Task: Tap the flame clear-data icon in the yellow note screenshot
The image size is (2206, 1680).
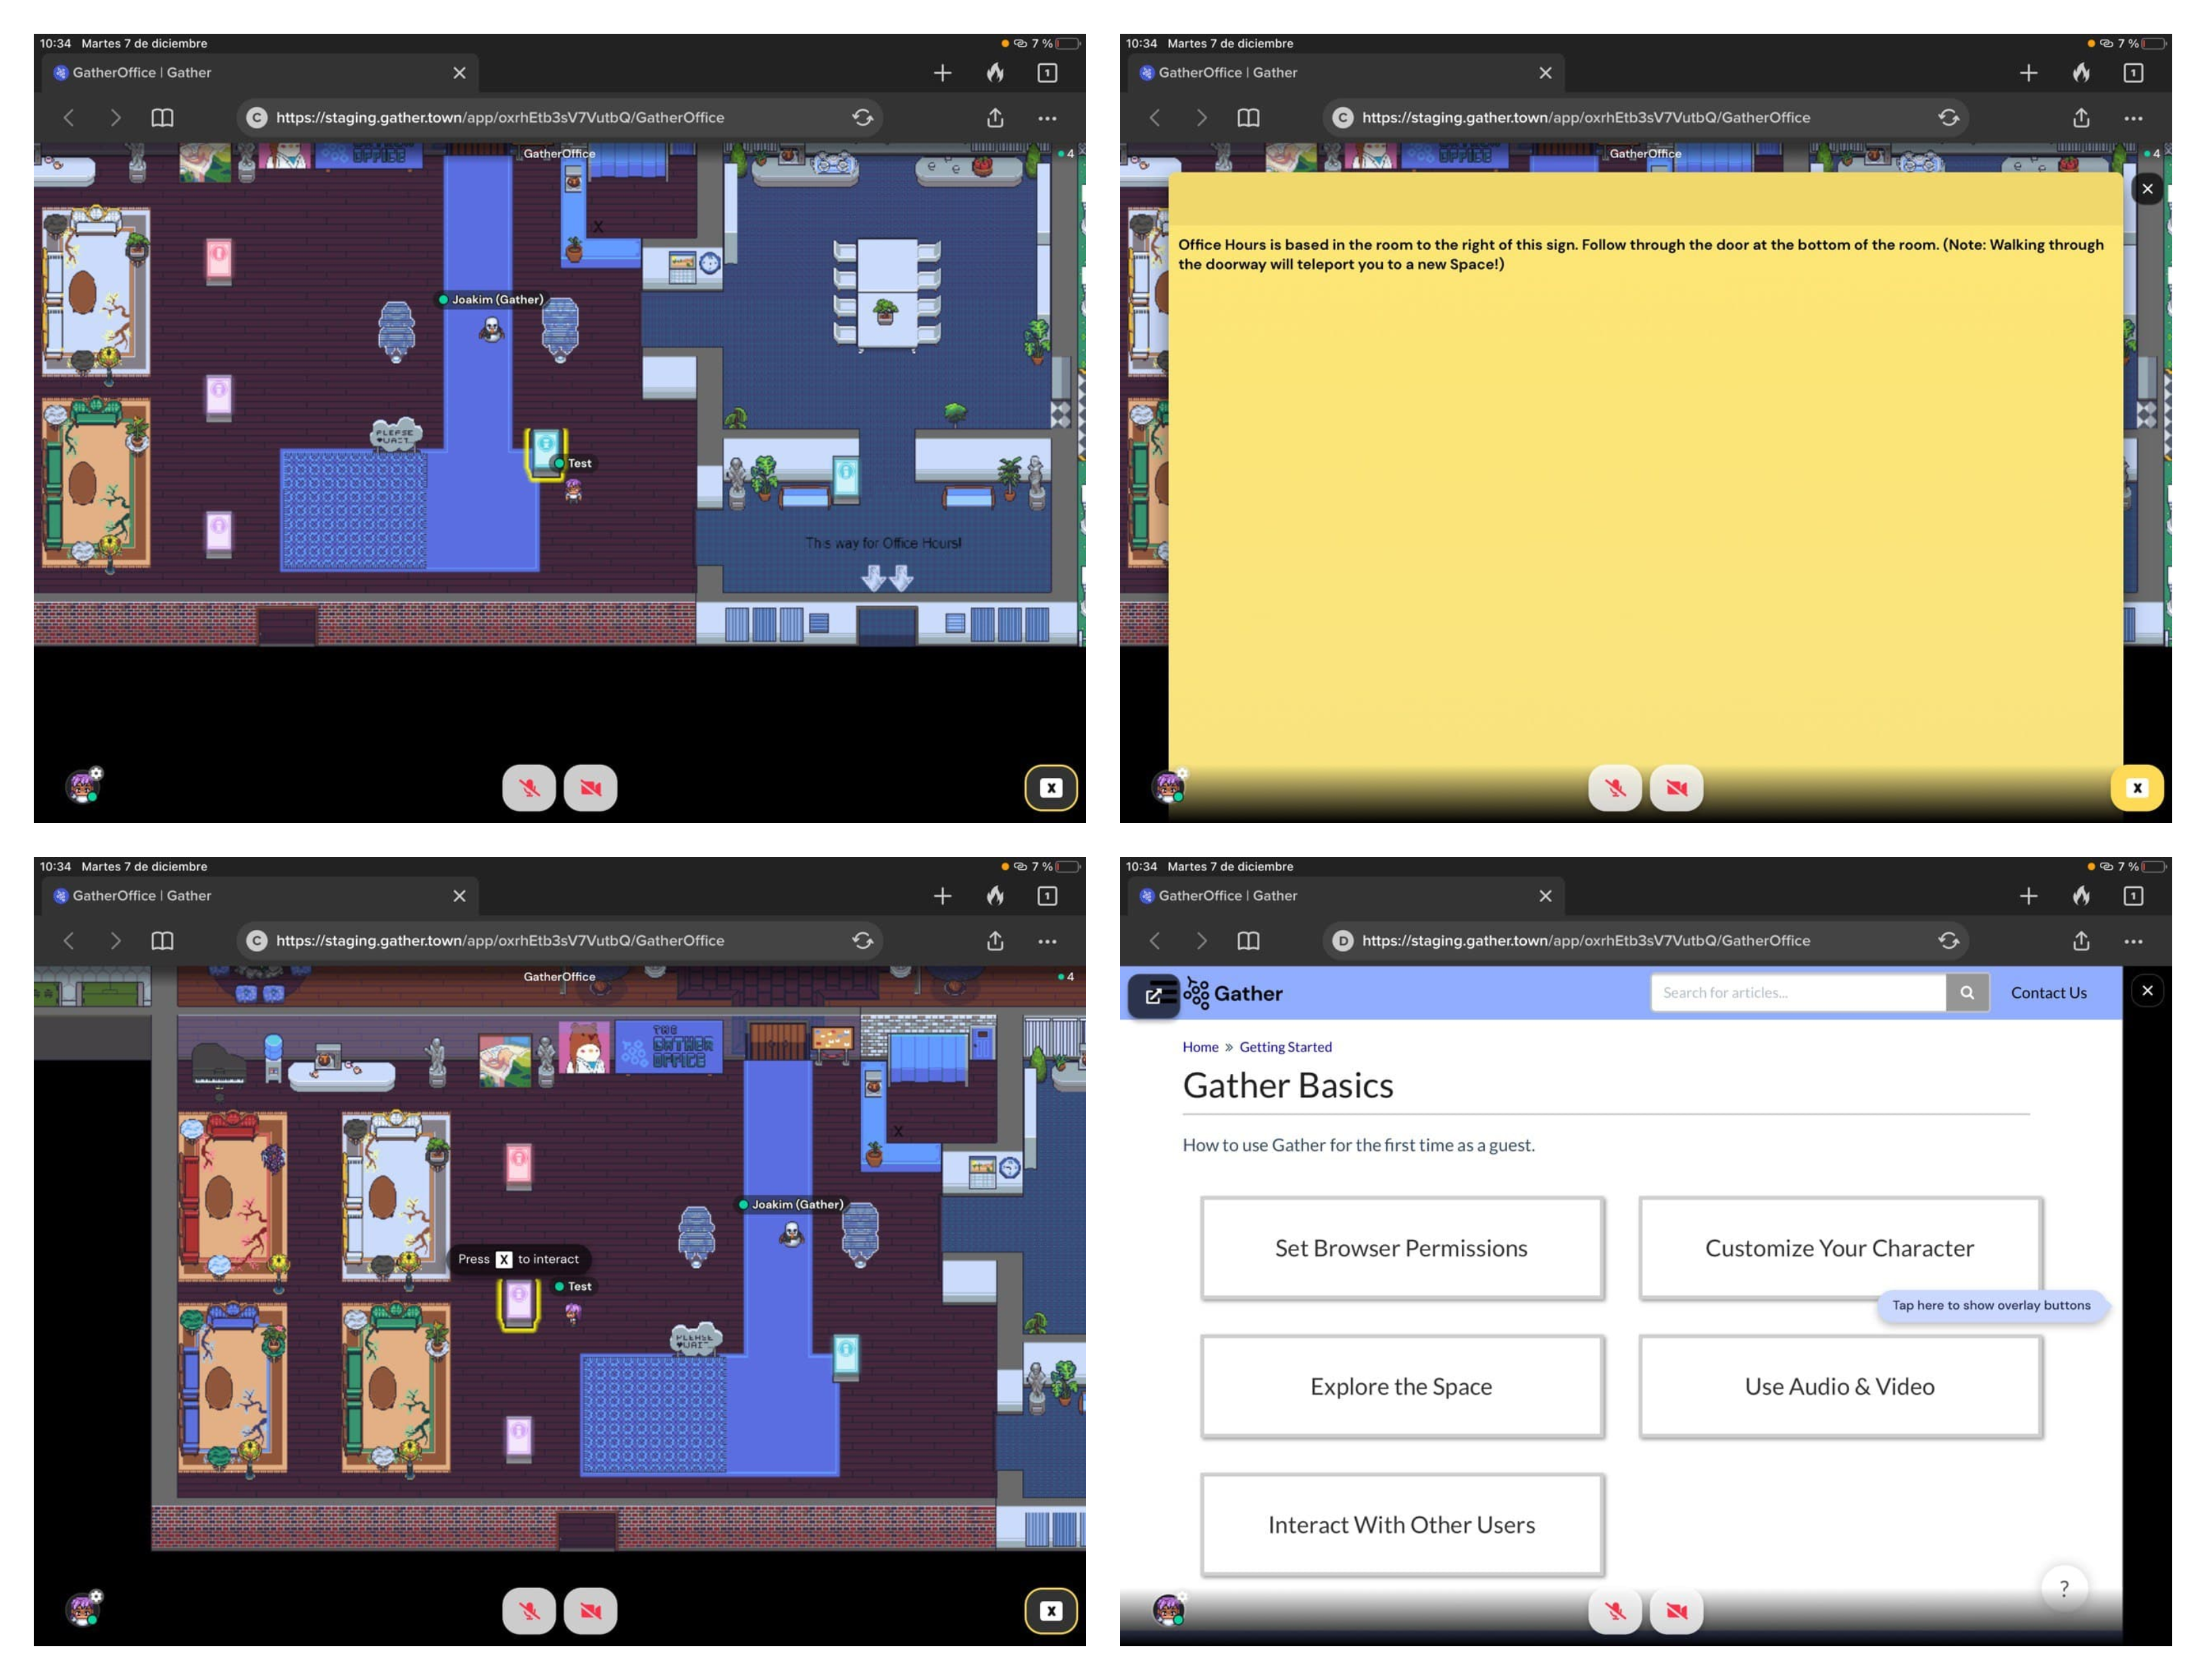Action: (x=2081, y=72)
